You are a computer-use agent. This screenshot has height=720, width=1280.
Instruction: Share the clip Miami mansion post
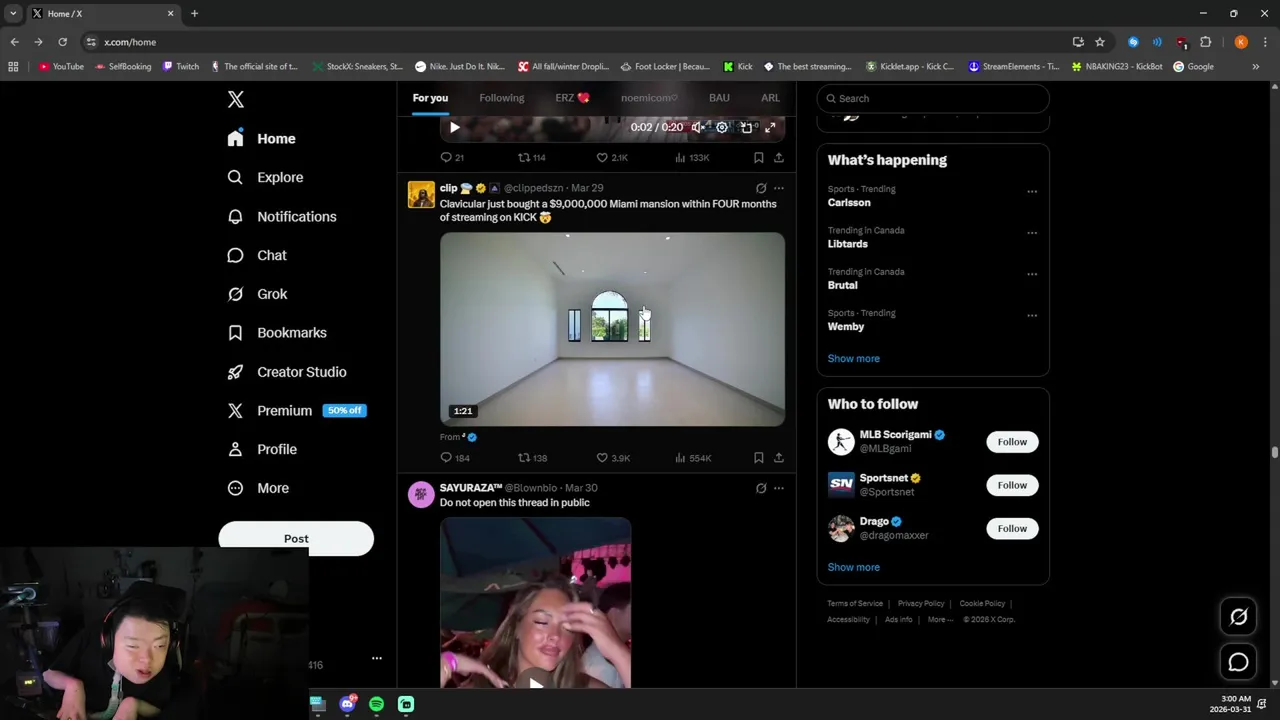(x=779, y=458)
